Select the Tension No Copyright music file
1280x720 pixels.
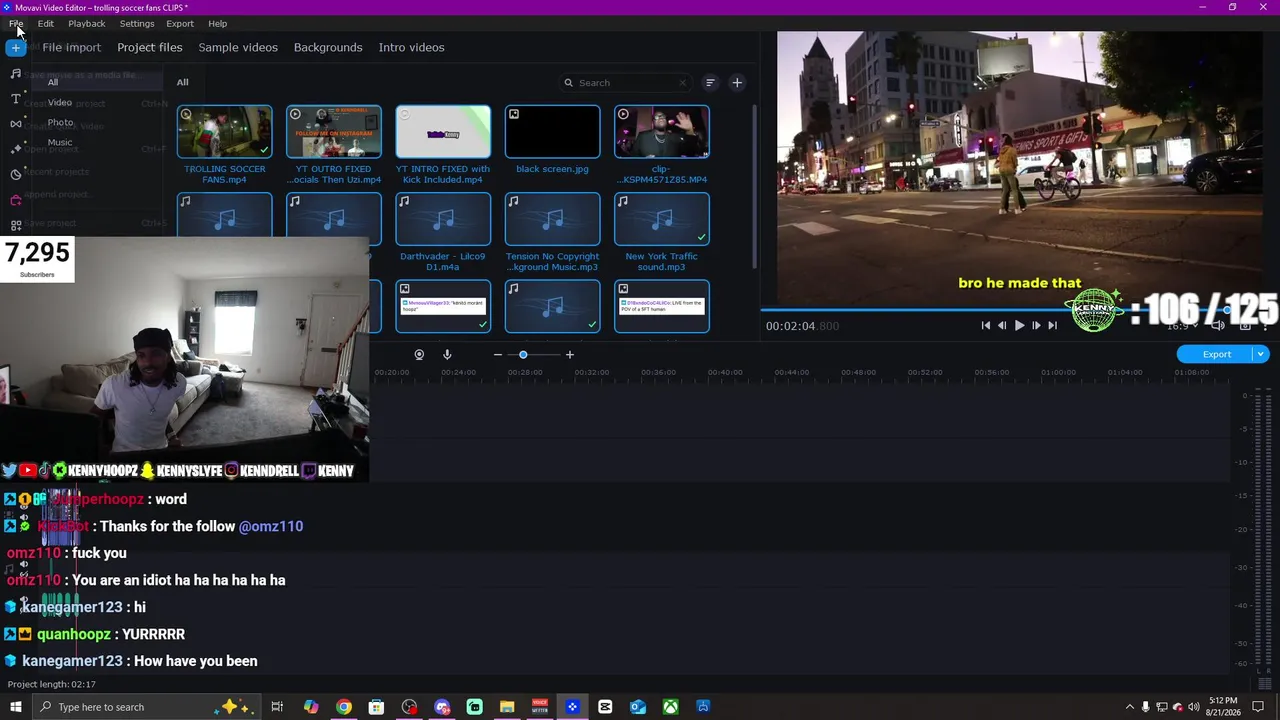(x=552, y=219)
